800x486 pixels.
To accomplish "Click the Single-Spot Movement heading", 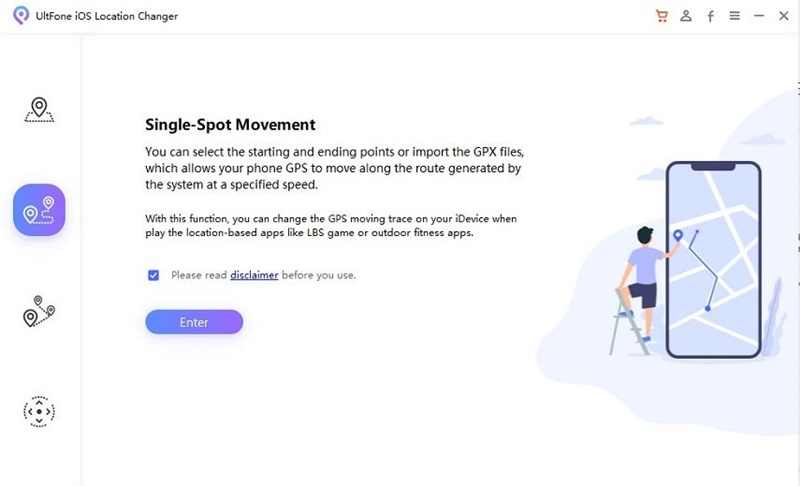I will (230, 125).
